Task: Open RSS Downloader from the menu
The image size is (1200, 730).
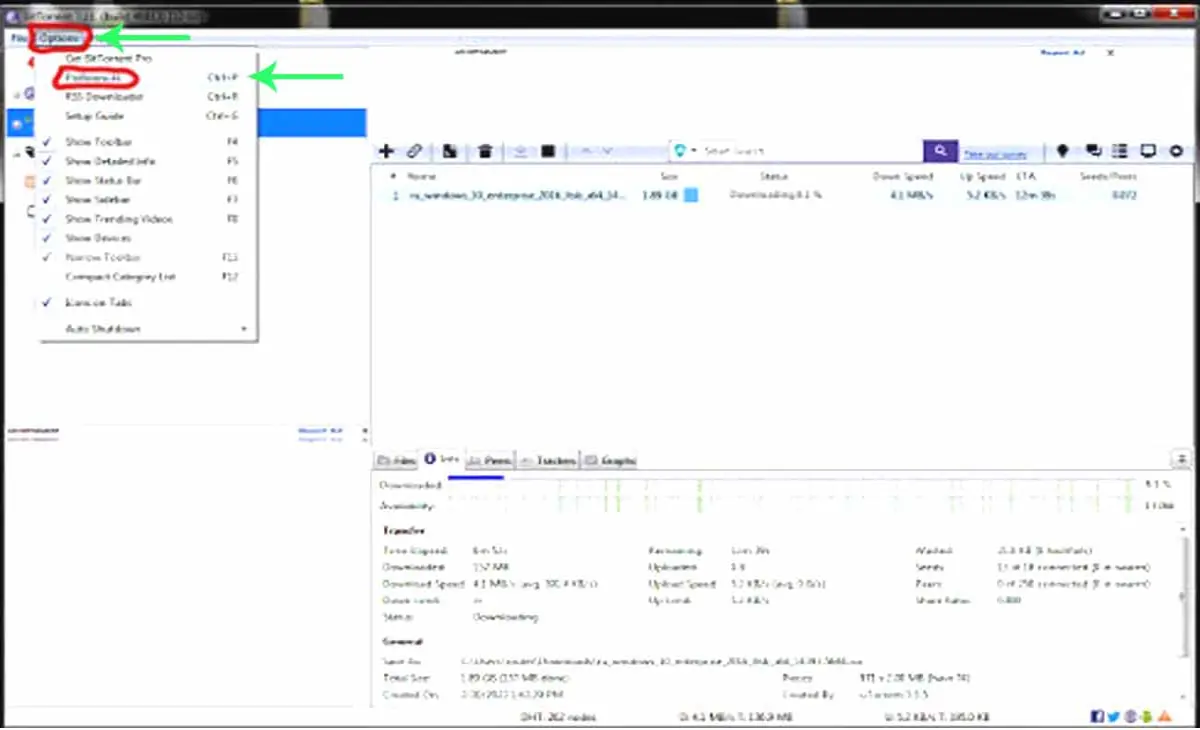Action: (147, 97)
